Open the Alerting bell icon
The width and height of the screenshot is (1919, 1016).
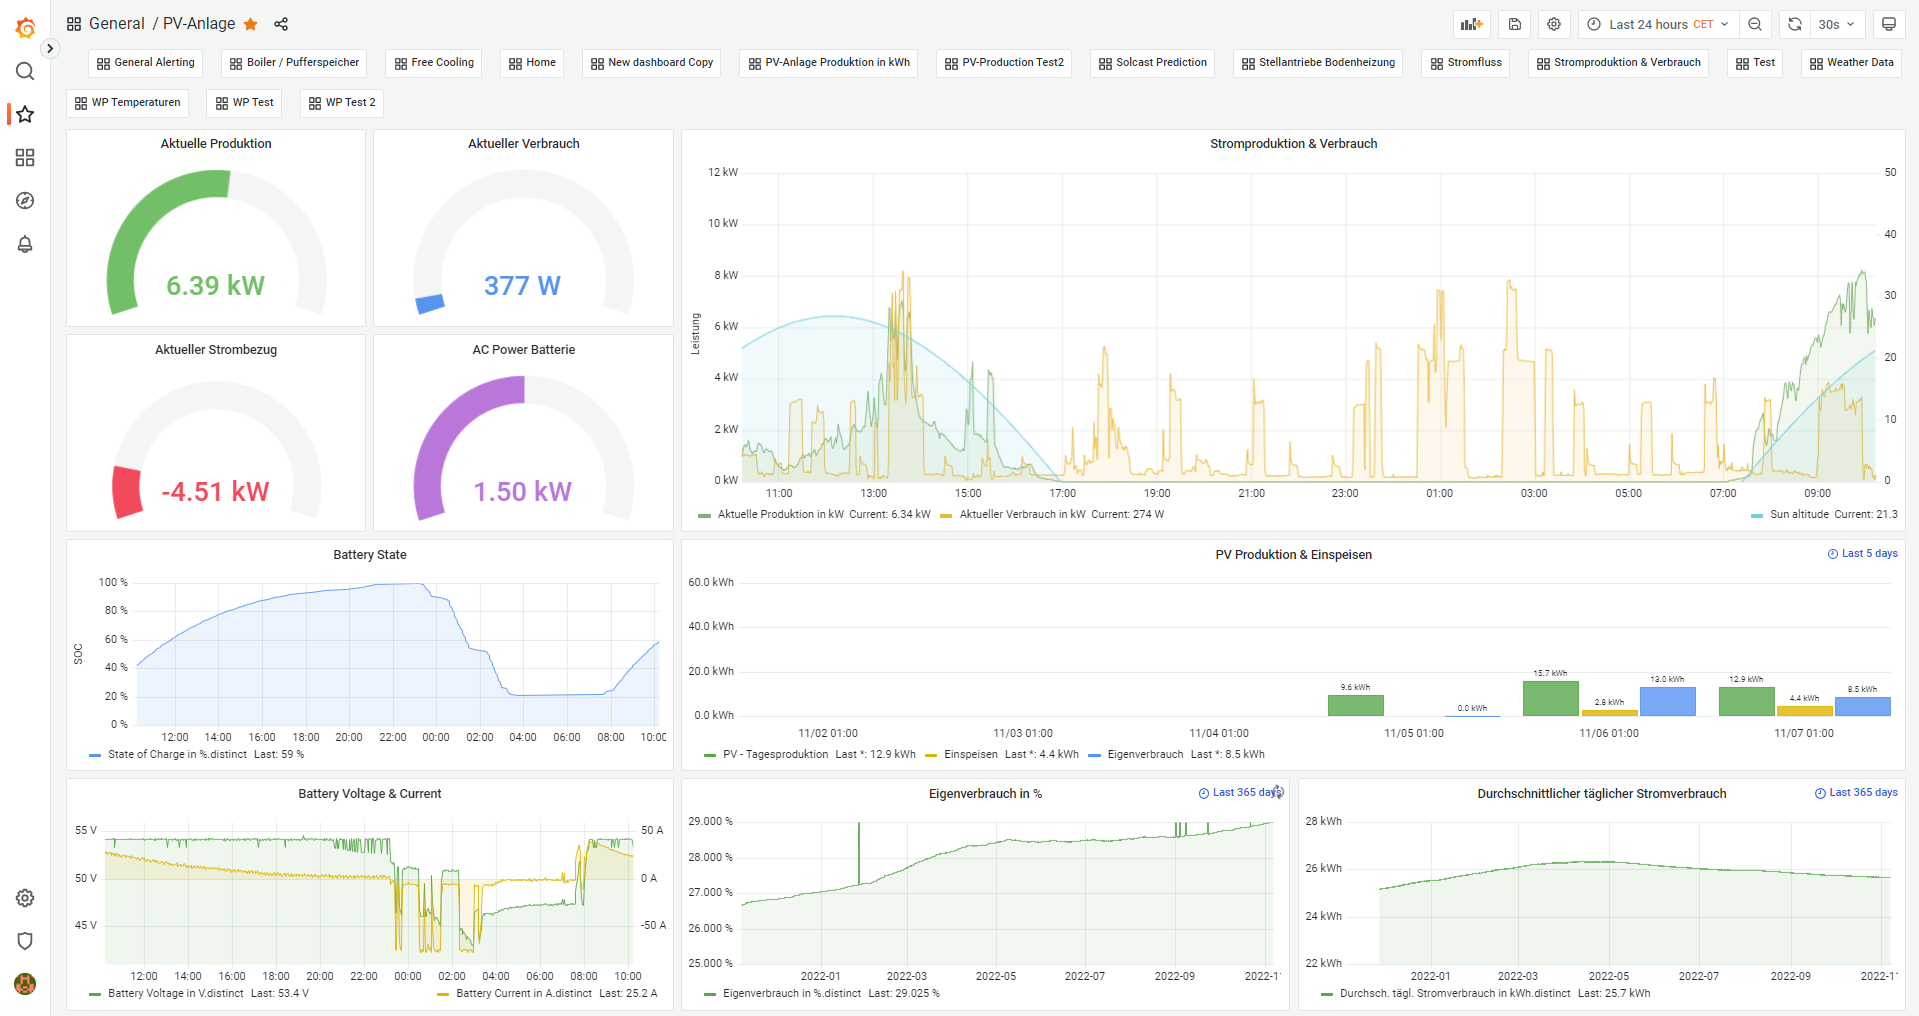(x=25, y=244)
